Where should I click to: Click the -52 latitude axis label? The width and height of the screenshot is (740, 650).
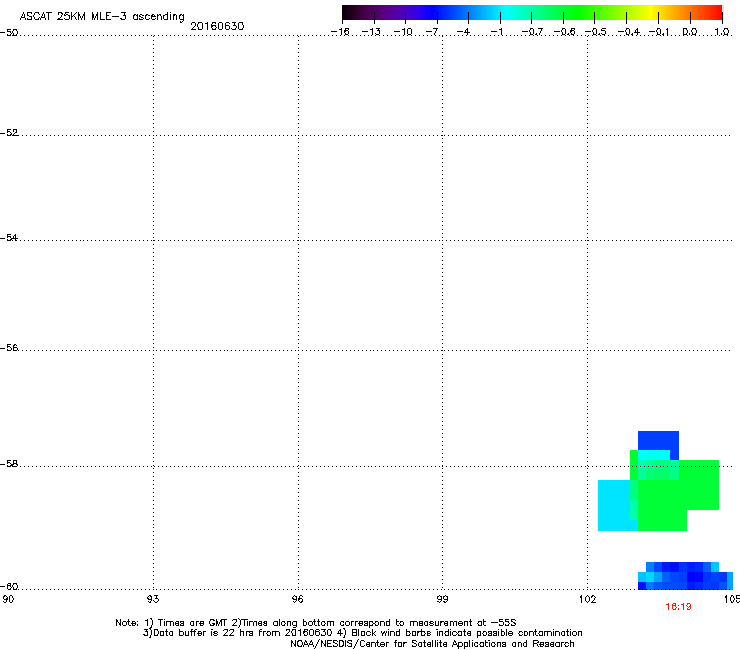tap(9, 133)
